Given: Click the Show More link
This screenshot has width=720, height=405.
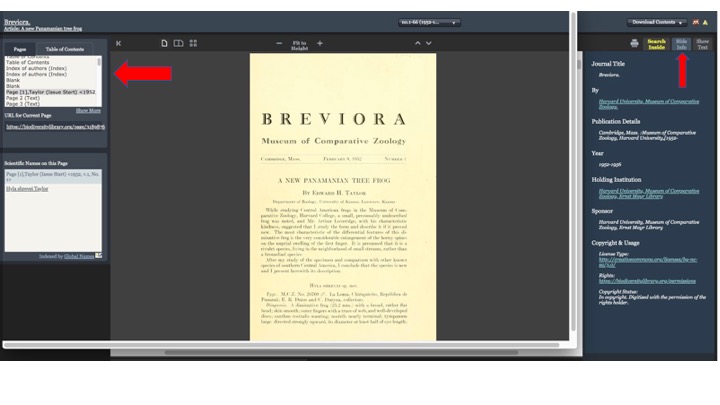Looking at the screenshot, I should point(88,111).
